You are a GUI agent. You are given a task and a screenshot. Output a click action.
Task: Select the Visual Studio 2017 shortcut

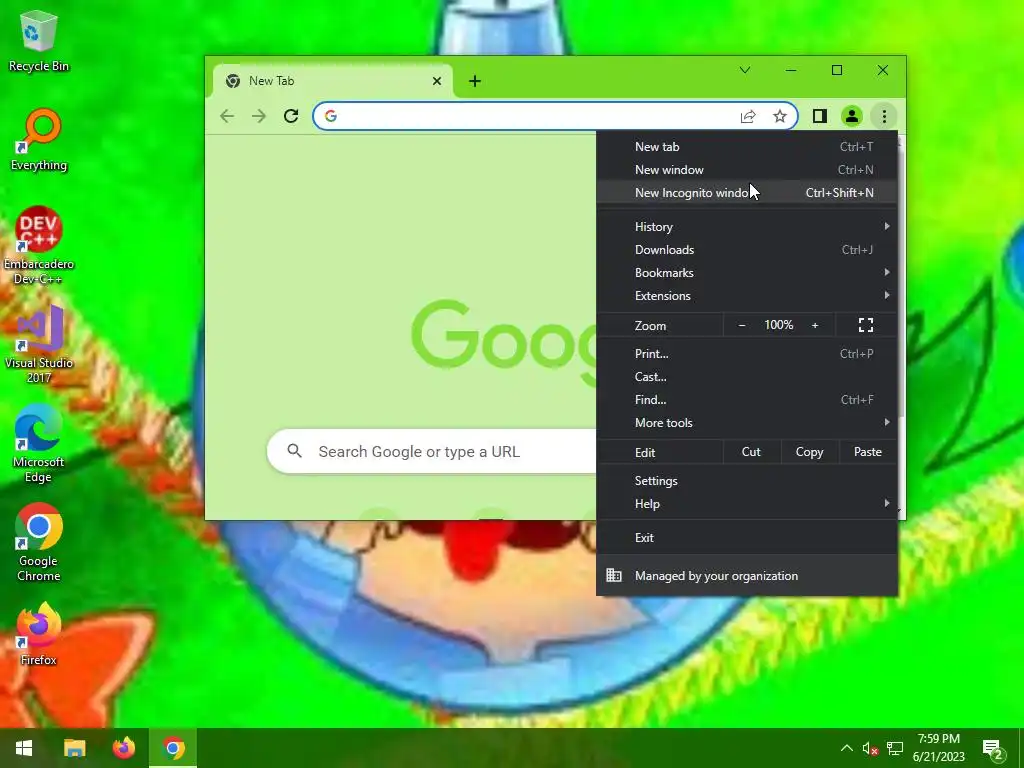39,345
